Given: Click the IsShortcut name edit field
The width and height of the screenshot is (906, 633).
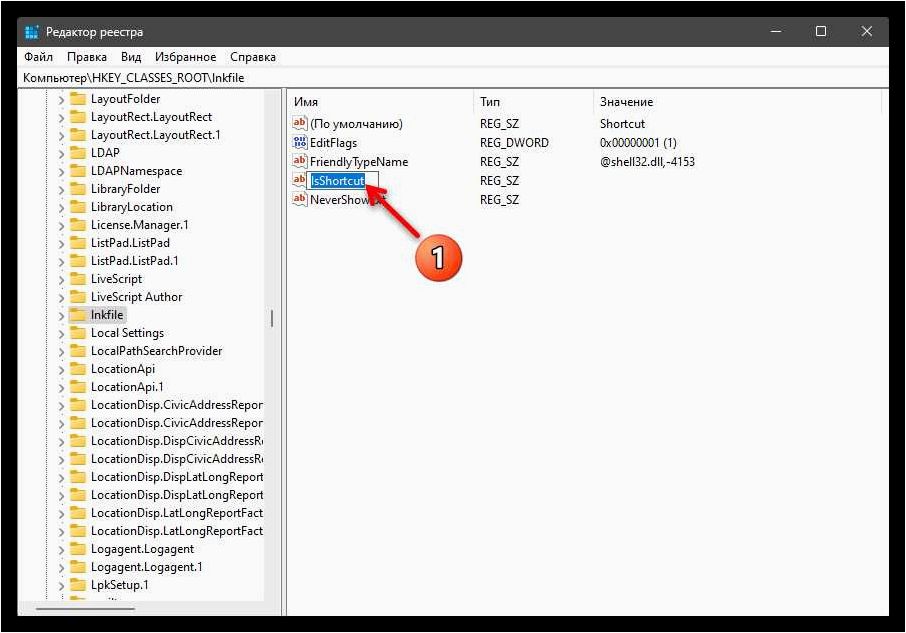Looking at the screenshot, I should click(344, 180).
